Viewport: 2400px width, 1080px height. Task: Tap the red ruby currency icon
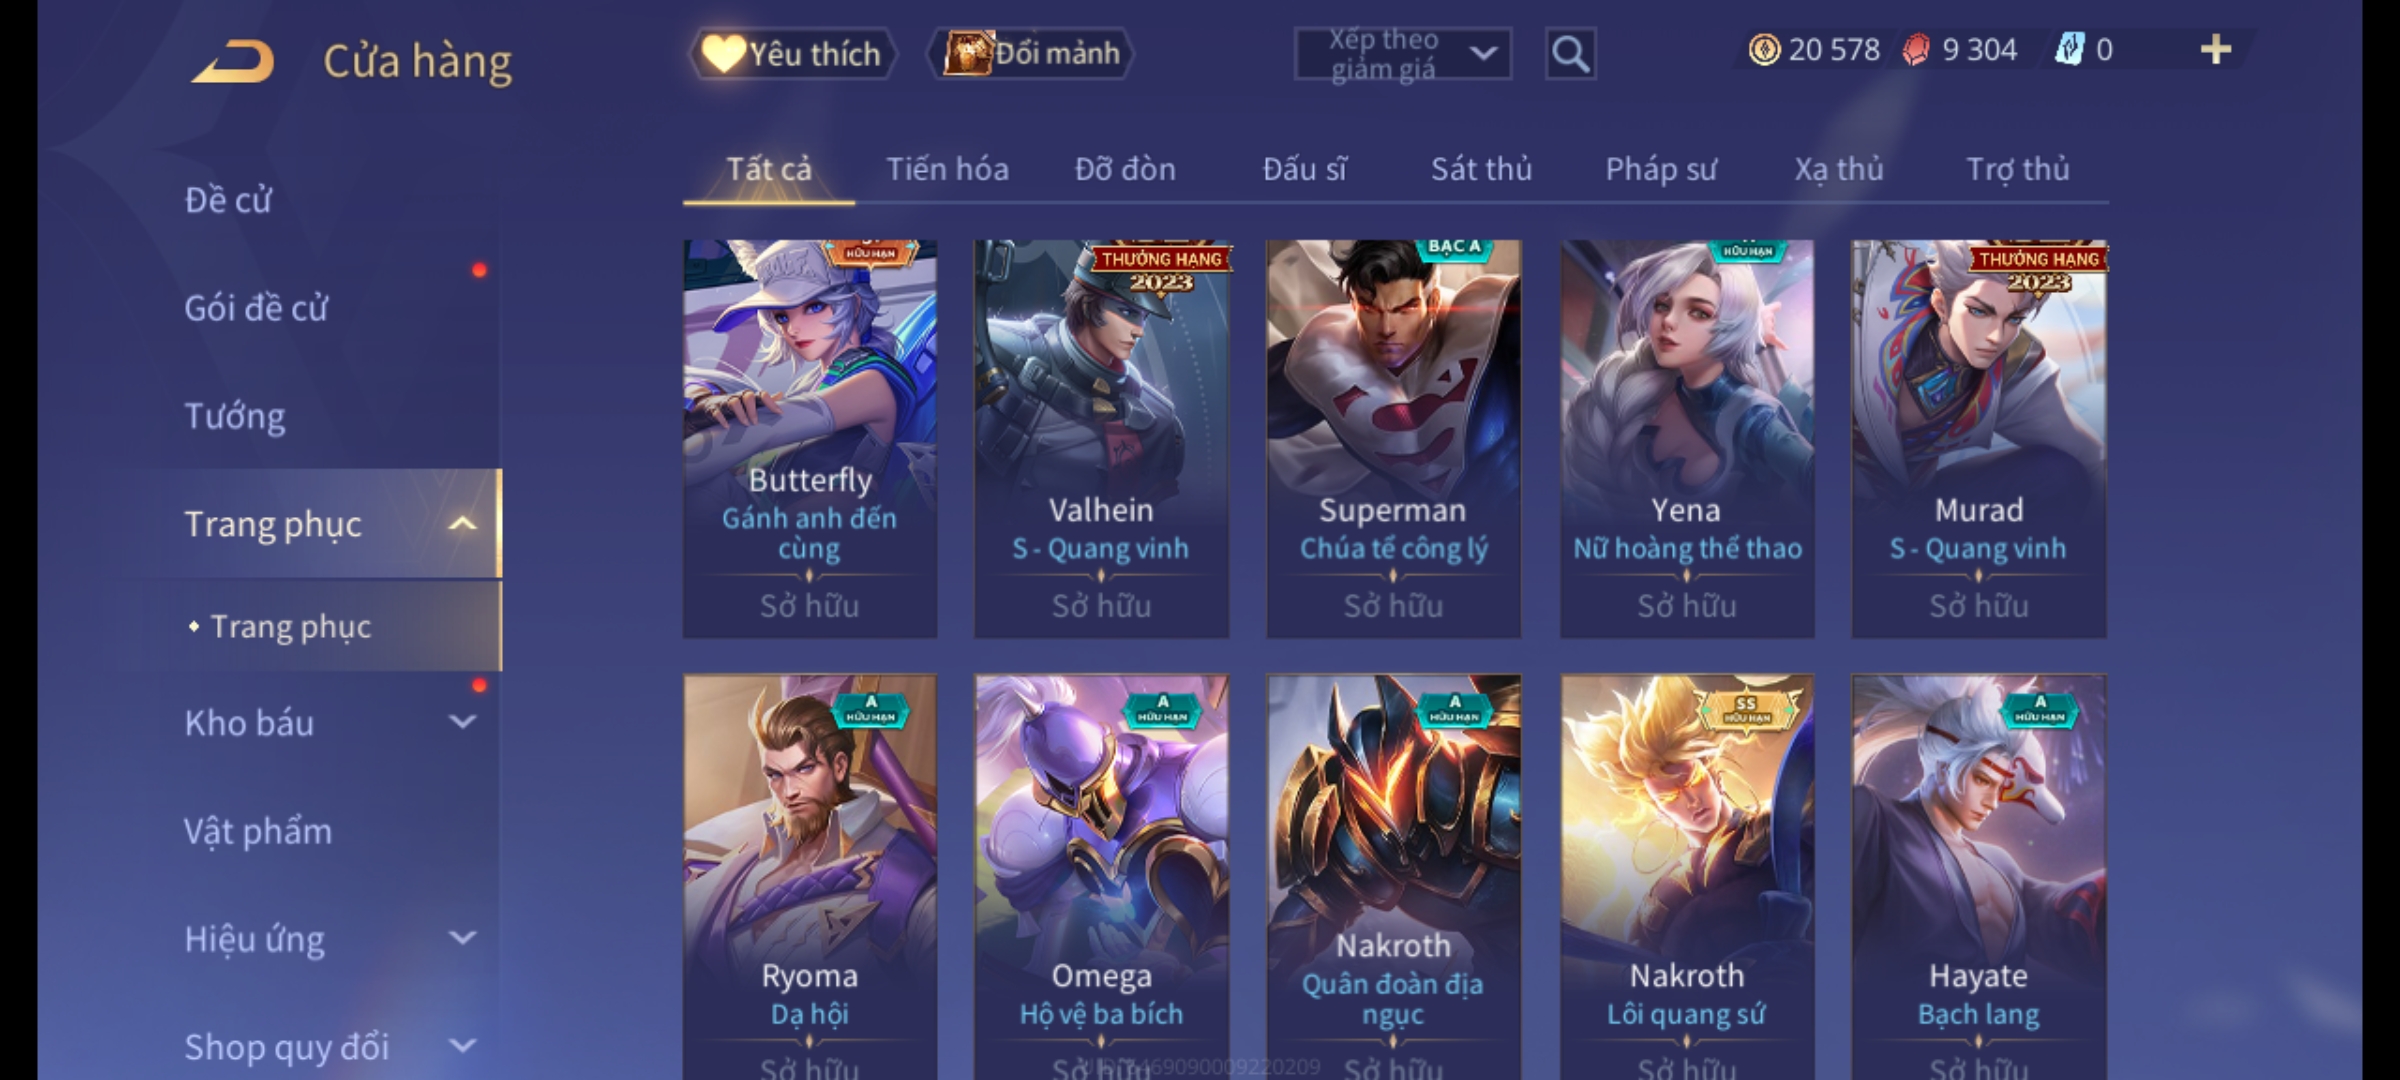(x=1915, y=50)
